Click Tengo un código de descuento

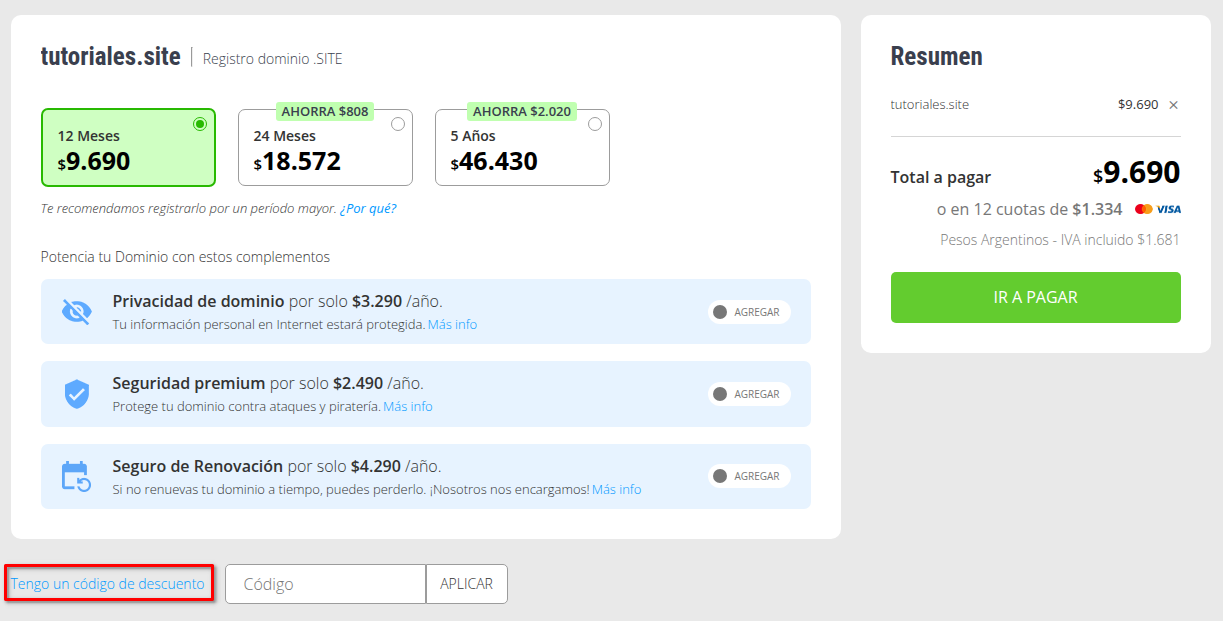click(x=108, y=584)
